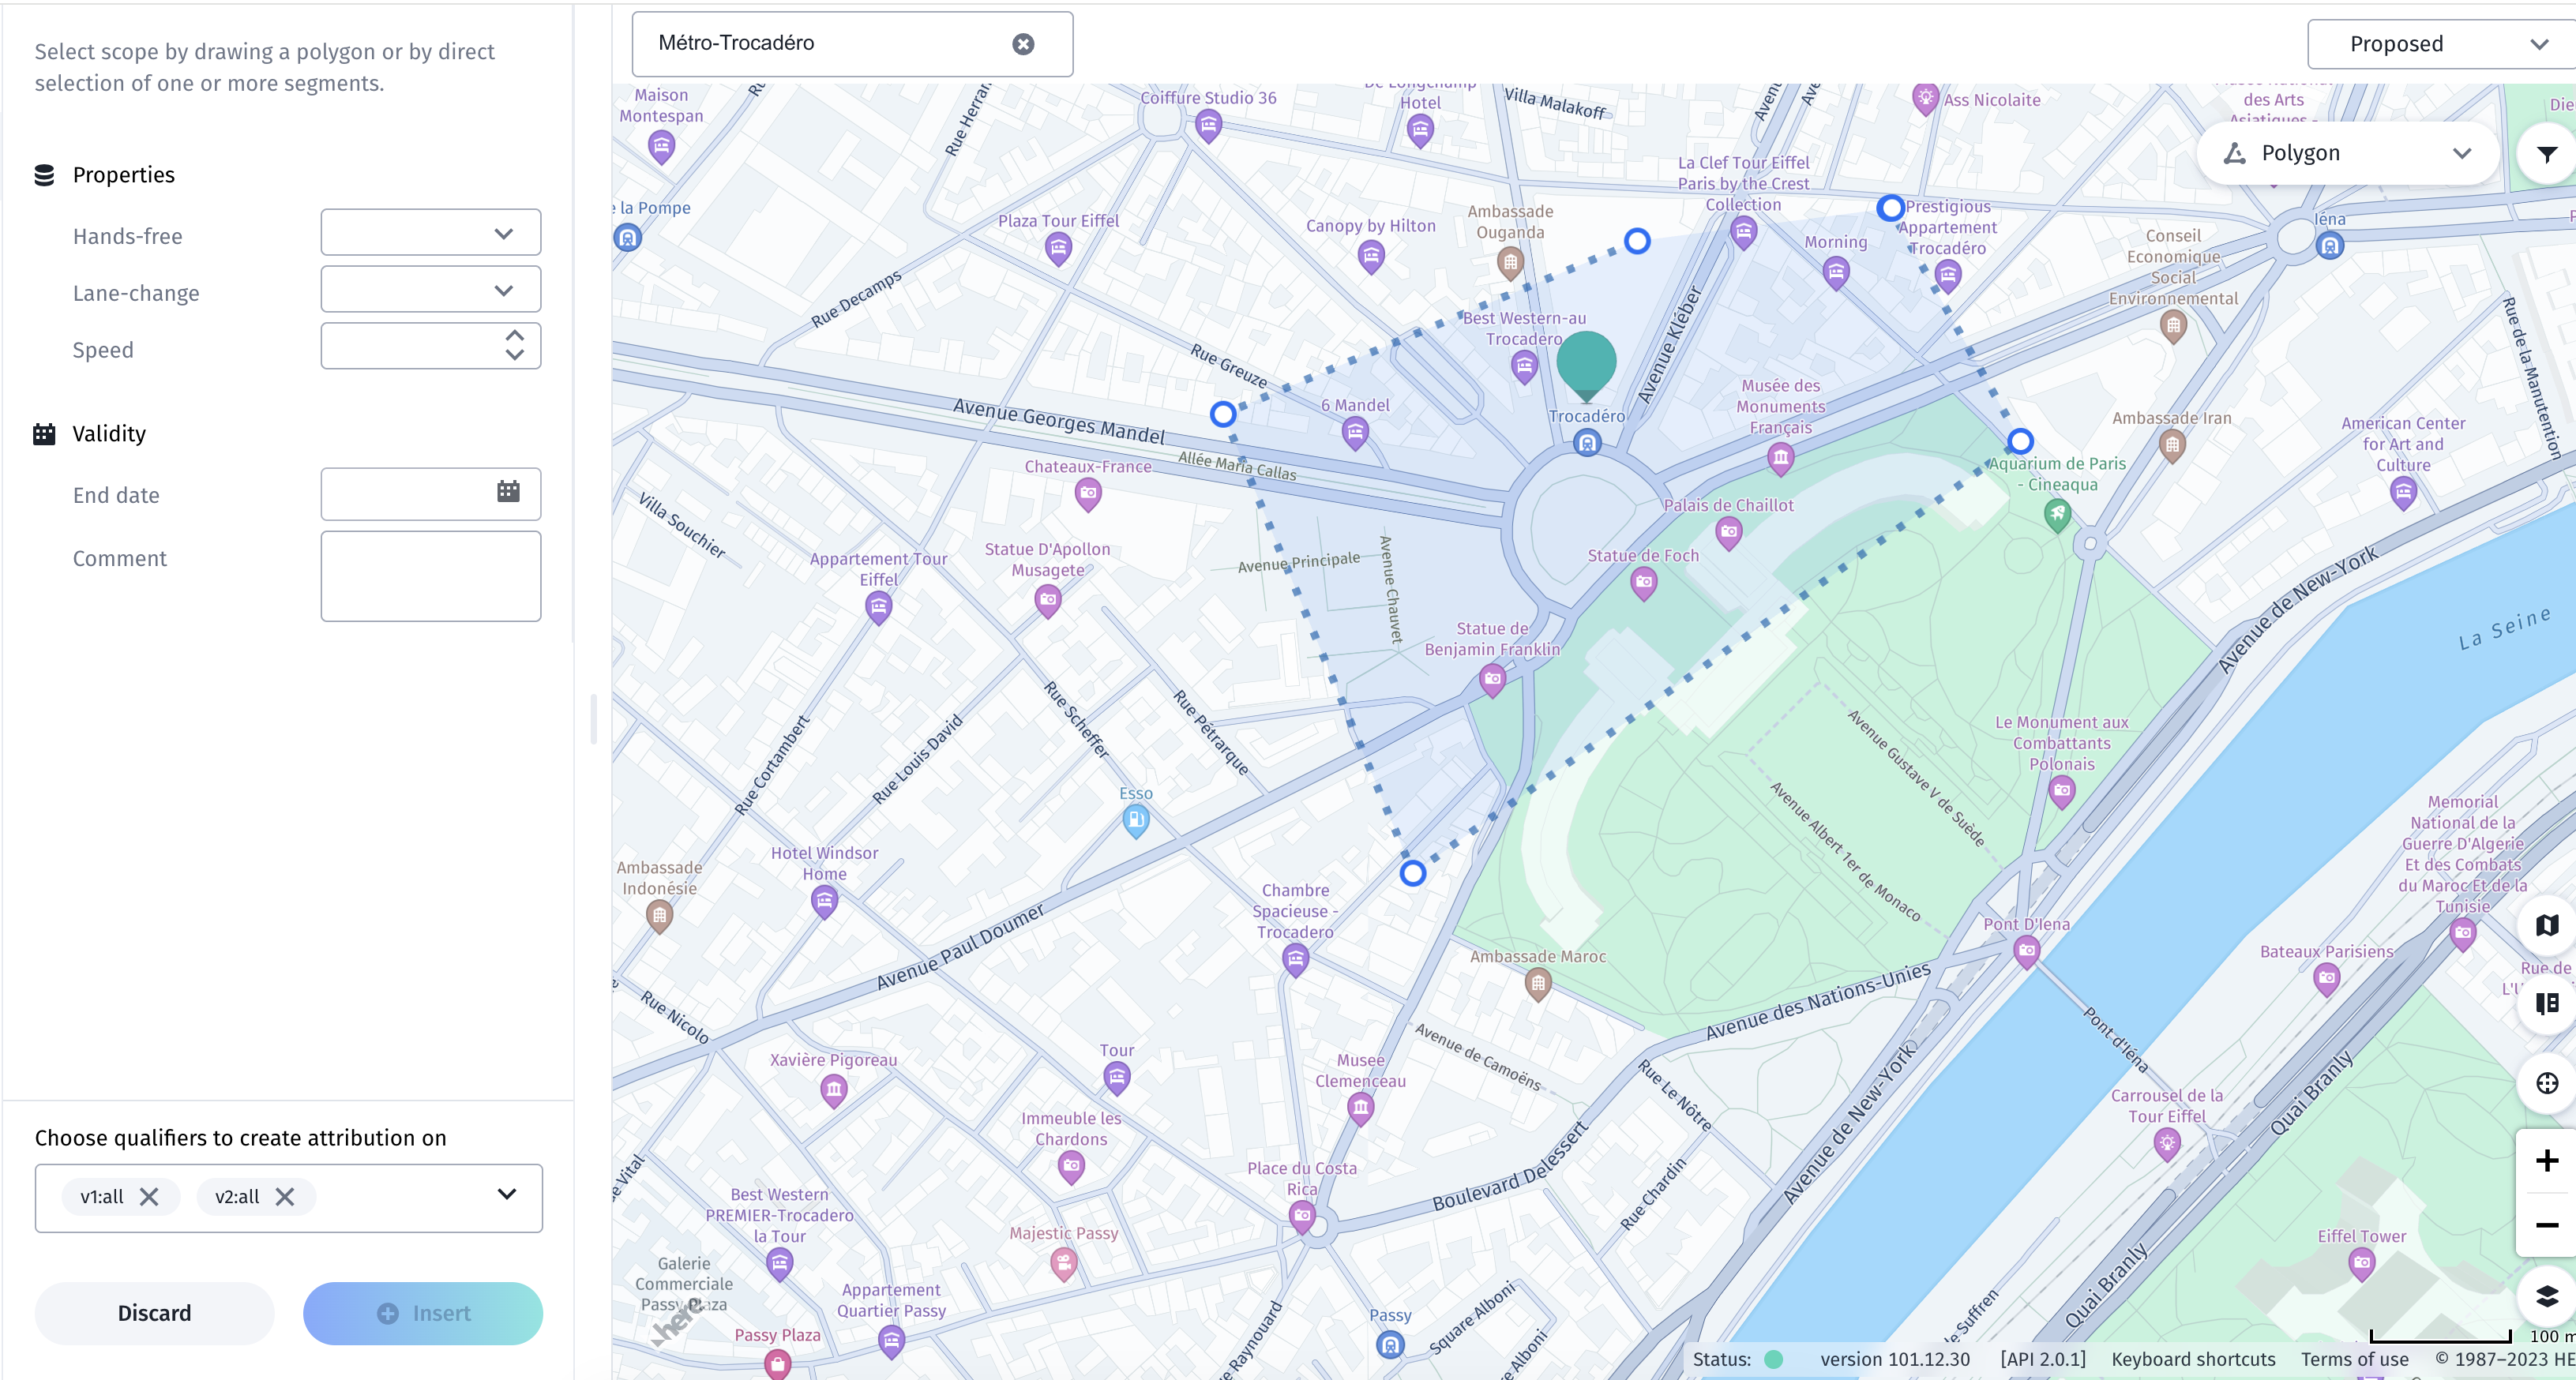The height and width of the screenshot is (1380, 2576).
Task: Open the Polygon selection mode dropdown
Action: coord(2347,153)
